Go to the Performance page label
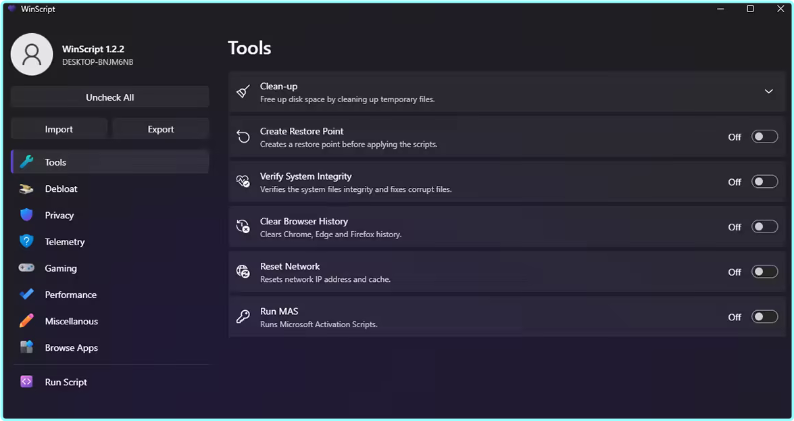Image resolution: width=794 pixels, height=421 pixels. pos(70,295)
